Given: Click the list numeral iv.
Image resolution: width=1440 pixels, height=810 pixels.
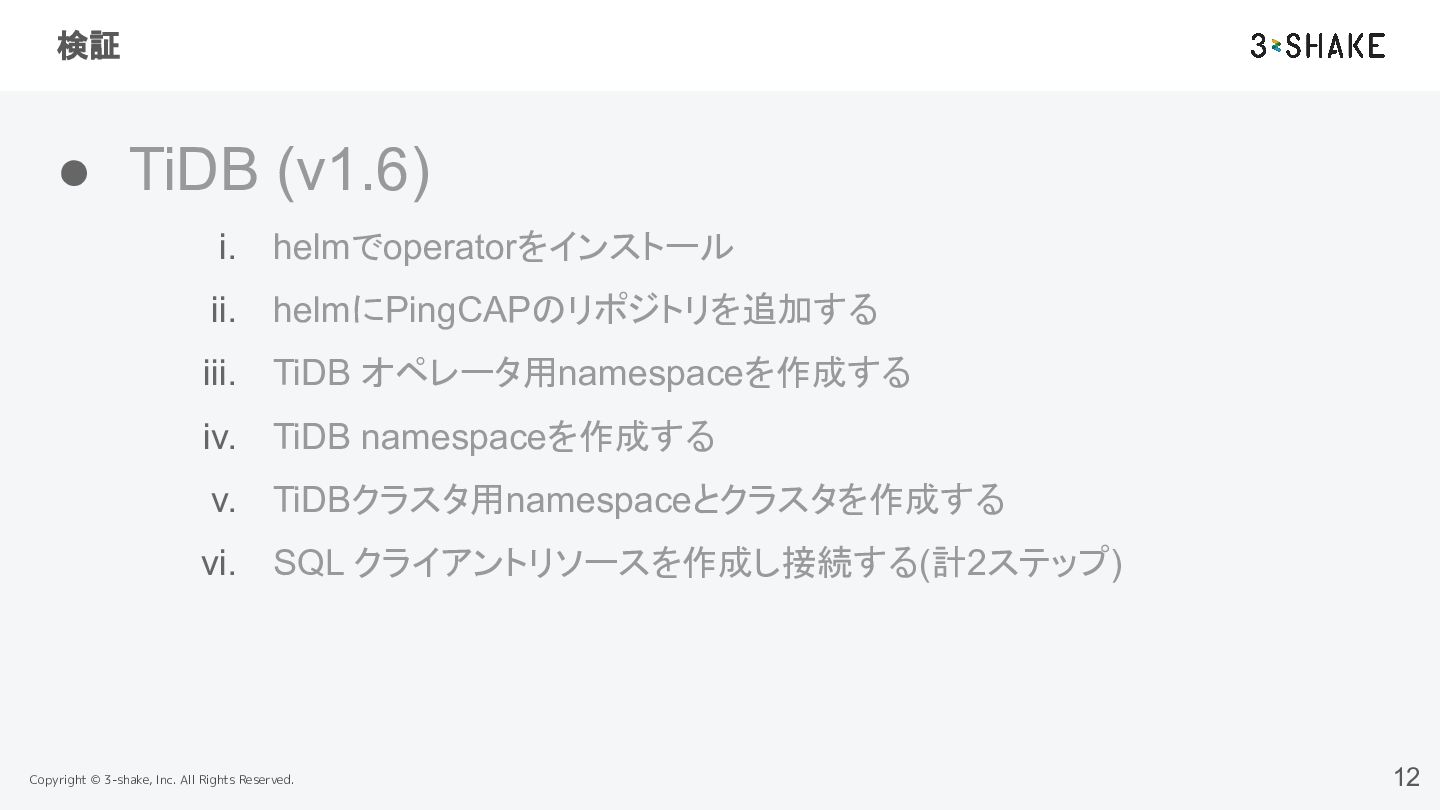Looking at the screenshot, I should [220, 437].
